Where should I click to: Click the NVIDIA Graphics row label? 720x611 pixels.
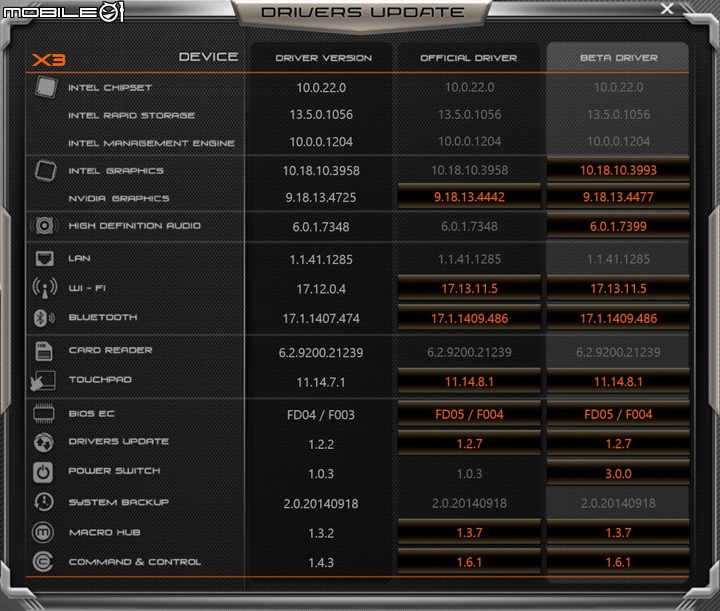tap(118, 198)
